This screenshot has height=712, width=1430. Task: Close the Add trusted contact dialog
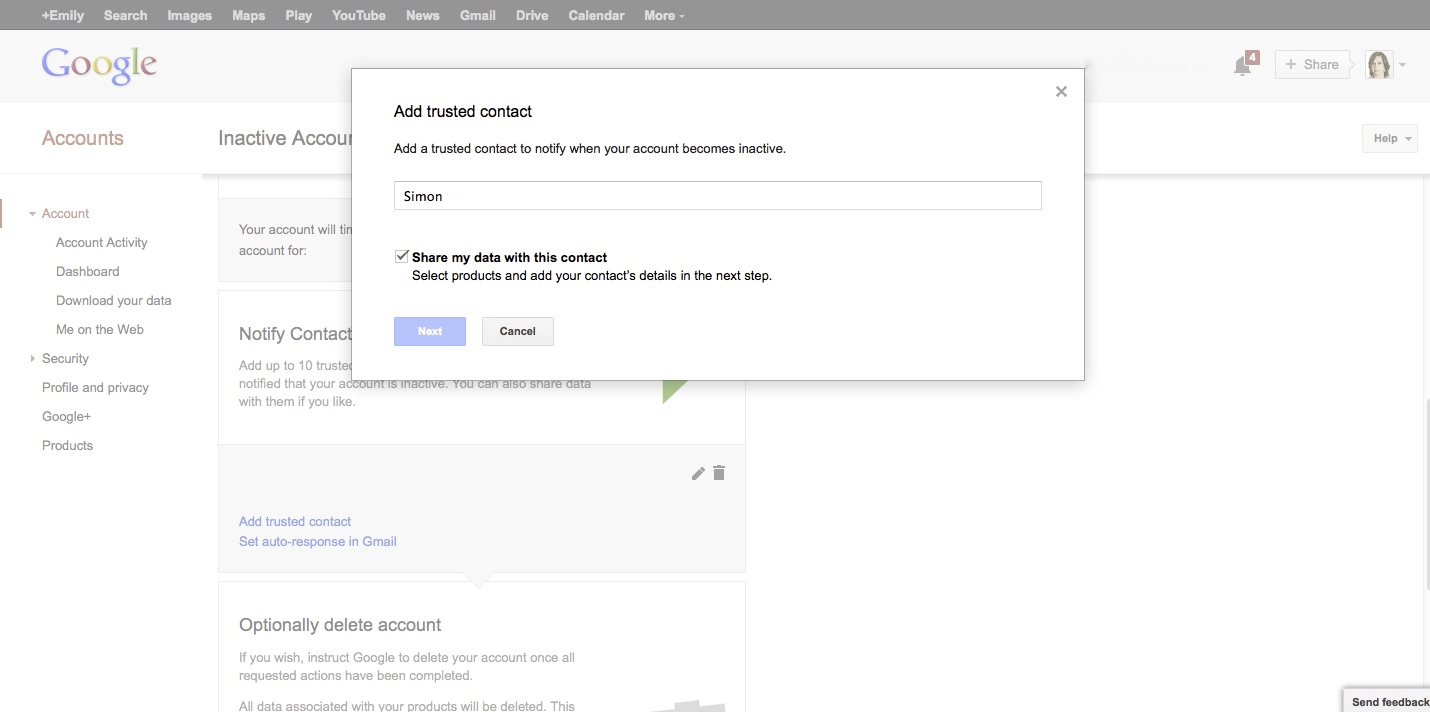coord(1061,92)
